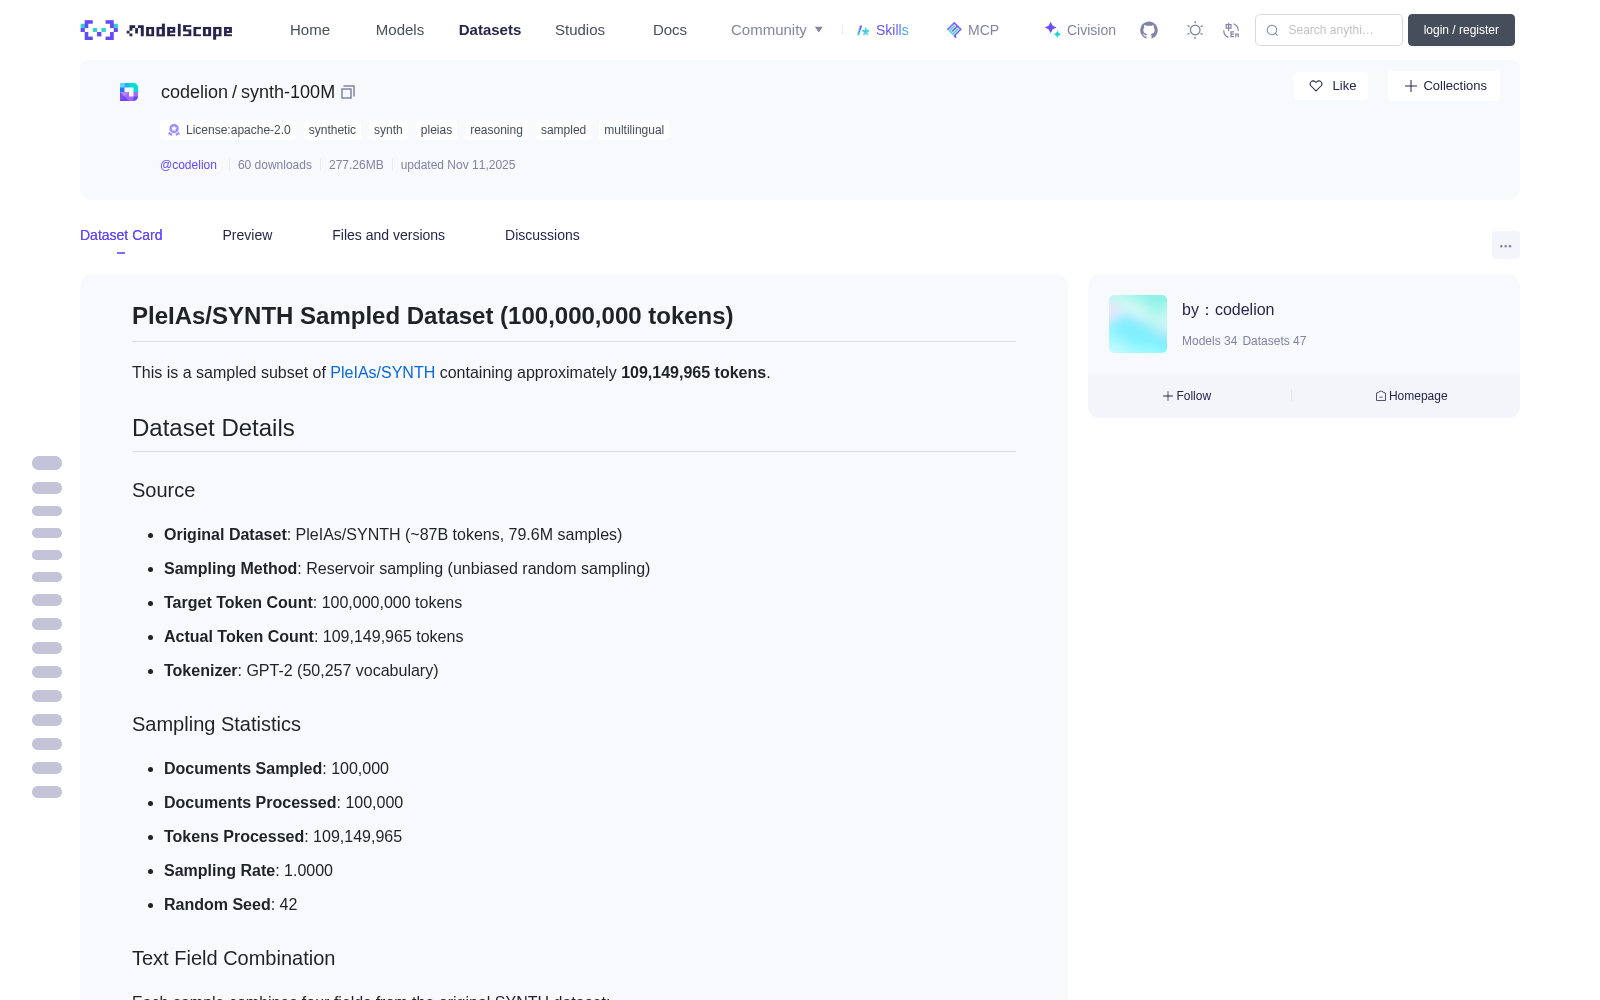The height and width of the screenshot is (1000, 1600).
Task: Click the dataset avatar icon beside codelion / synth-100M
Action: (x=129, y=92)
